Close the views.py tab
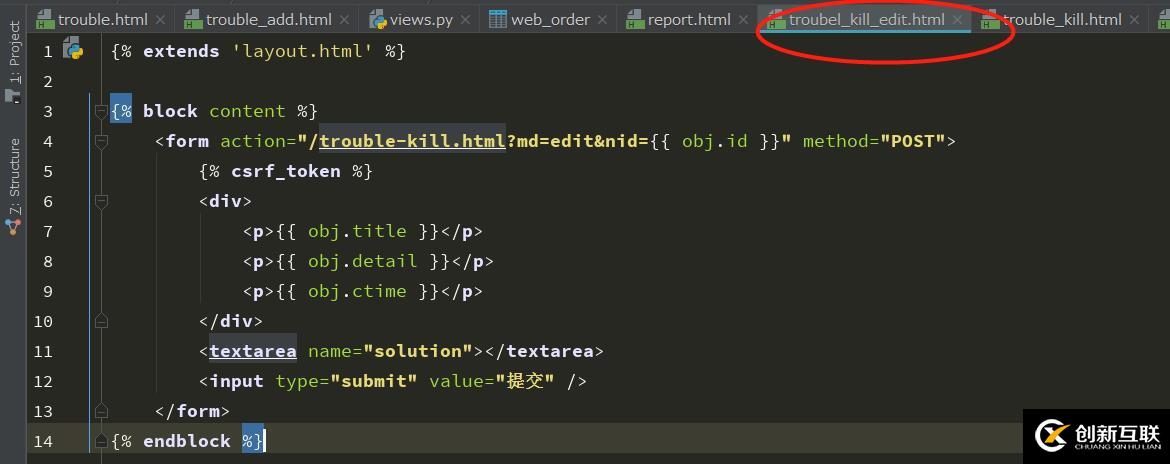 click(x=468, y=20)
